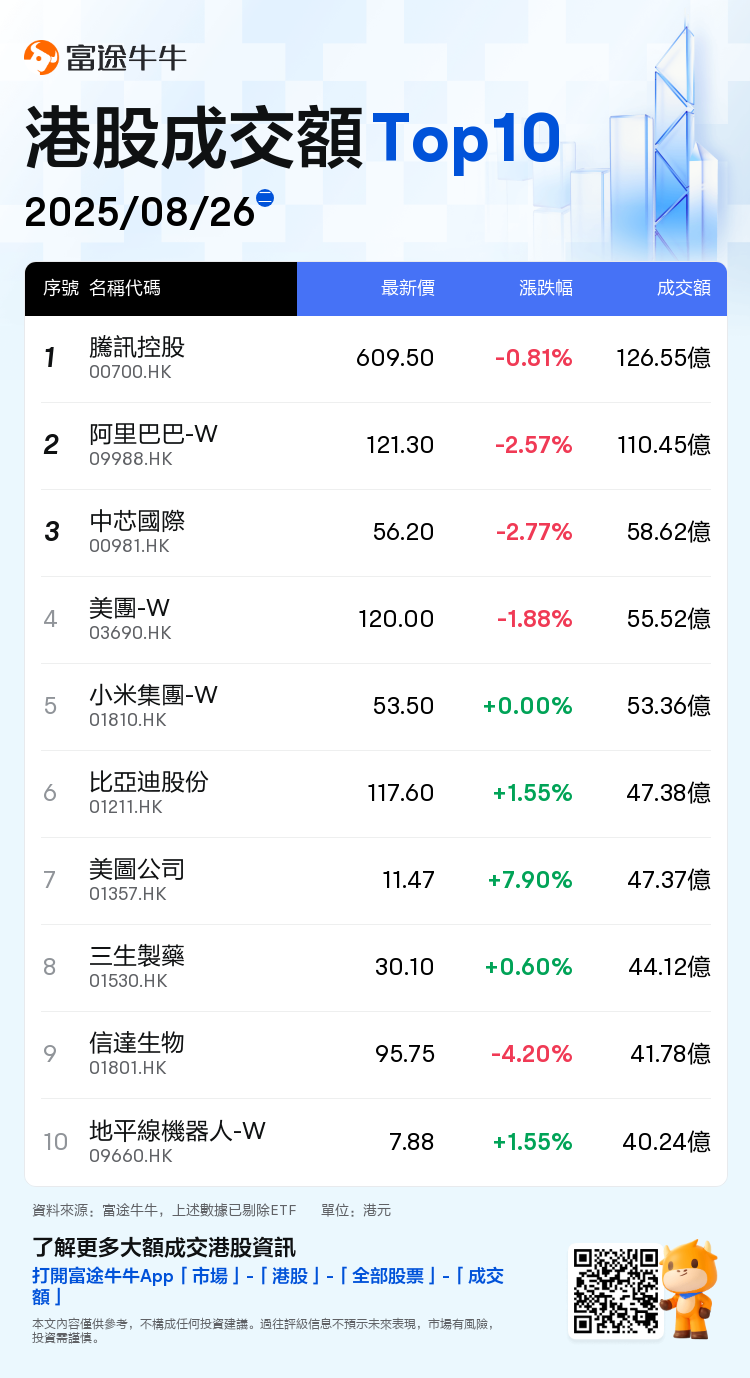750x1378 pixels.
Task: Select the 中芯國際 stock name
Action: [x=137, y=521]
